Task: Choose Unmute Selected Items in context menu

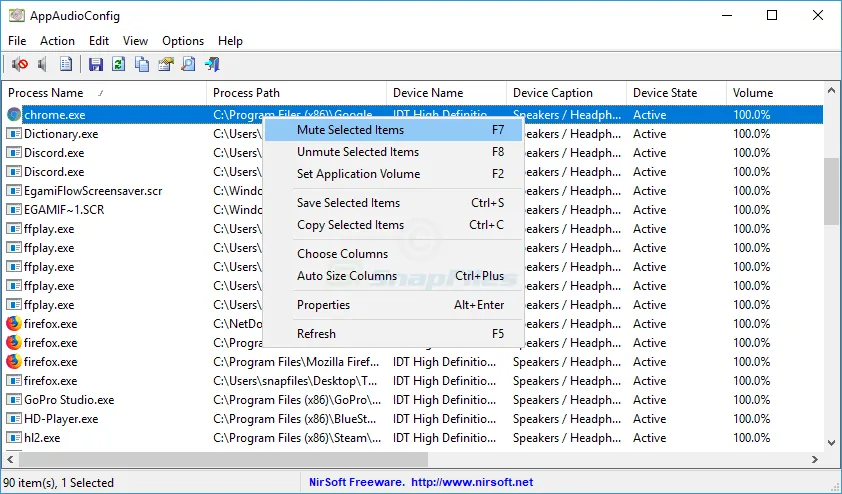Action: 393,152
